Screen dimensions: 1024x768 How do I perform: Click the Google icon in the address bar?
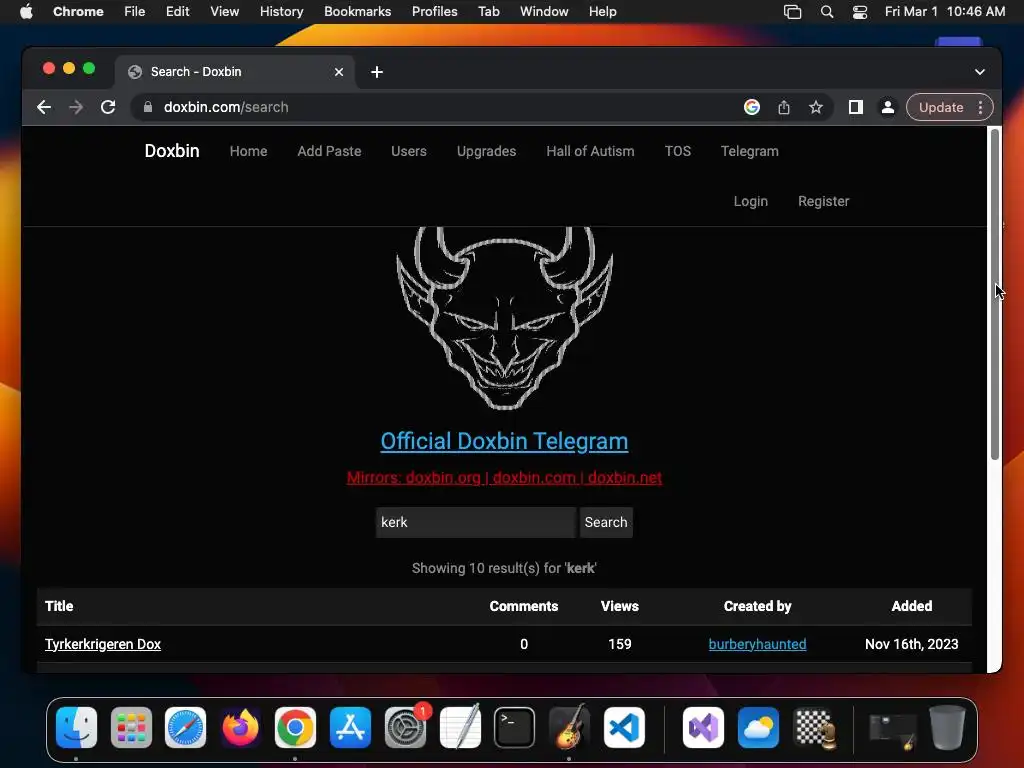tap(752, 107)
